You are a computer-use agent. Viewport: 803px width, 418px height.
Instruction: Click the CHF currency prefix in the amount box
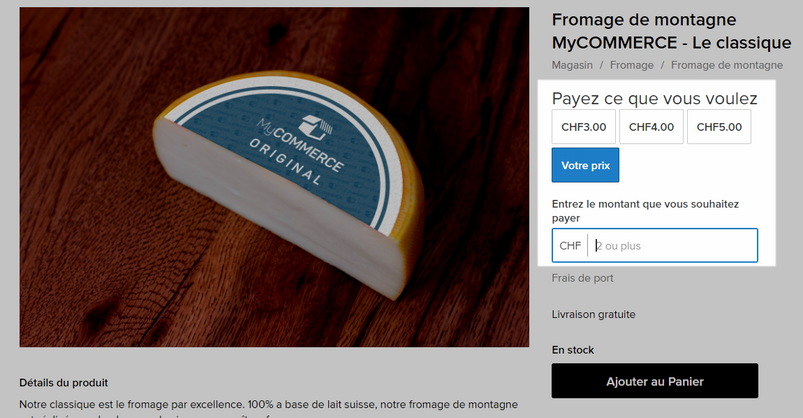570,246
